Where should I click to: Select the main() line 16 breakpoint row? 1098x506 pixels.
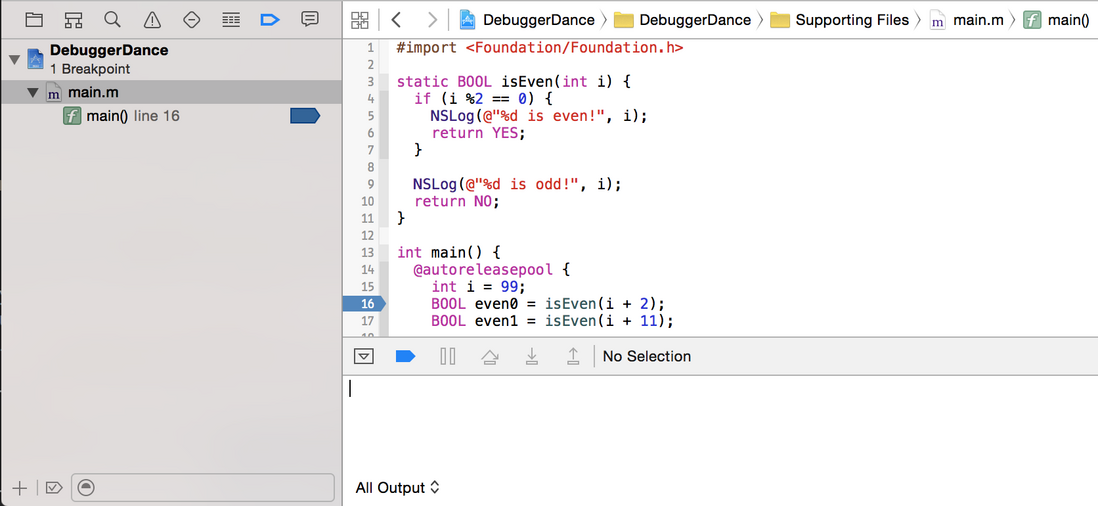(171, 116)
